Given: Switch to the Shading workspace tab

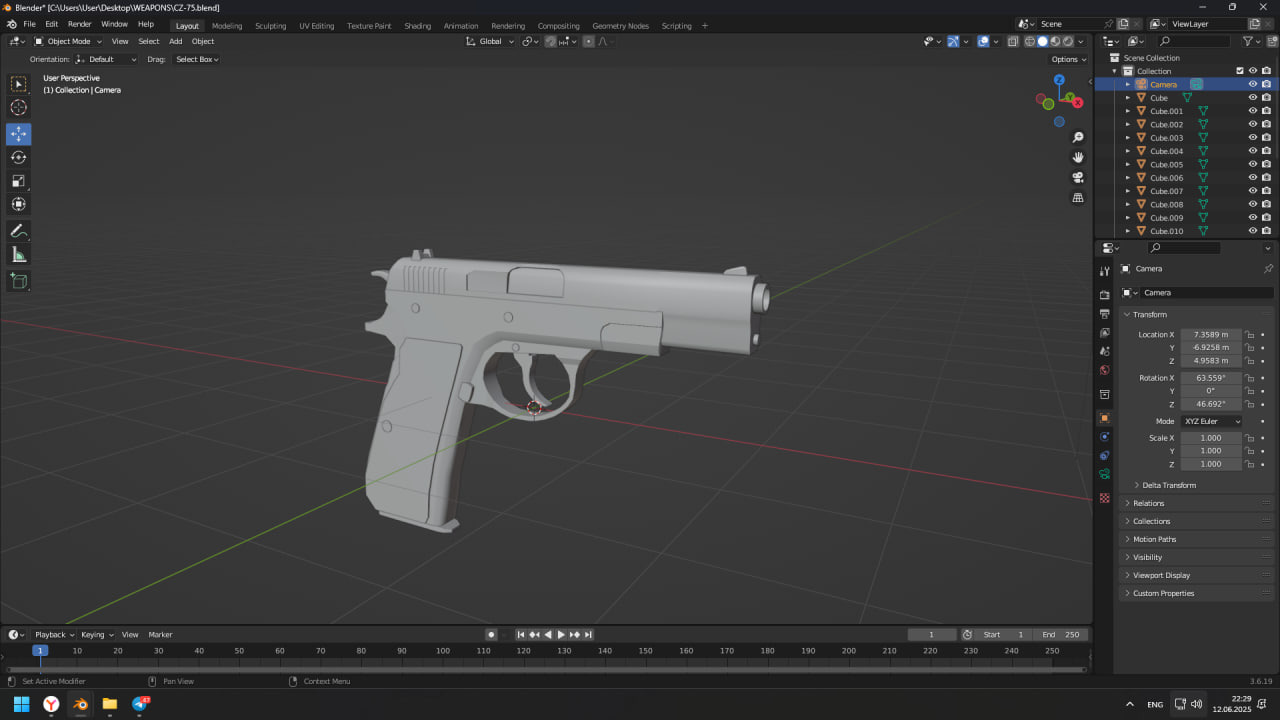Looking at the screenshot, I should point(417,26).
